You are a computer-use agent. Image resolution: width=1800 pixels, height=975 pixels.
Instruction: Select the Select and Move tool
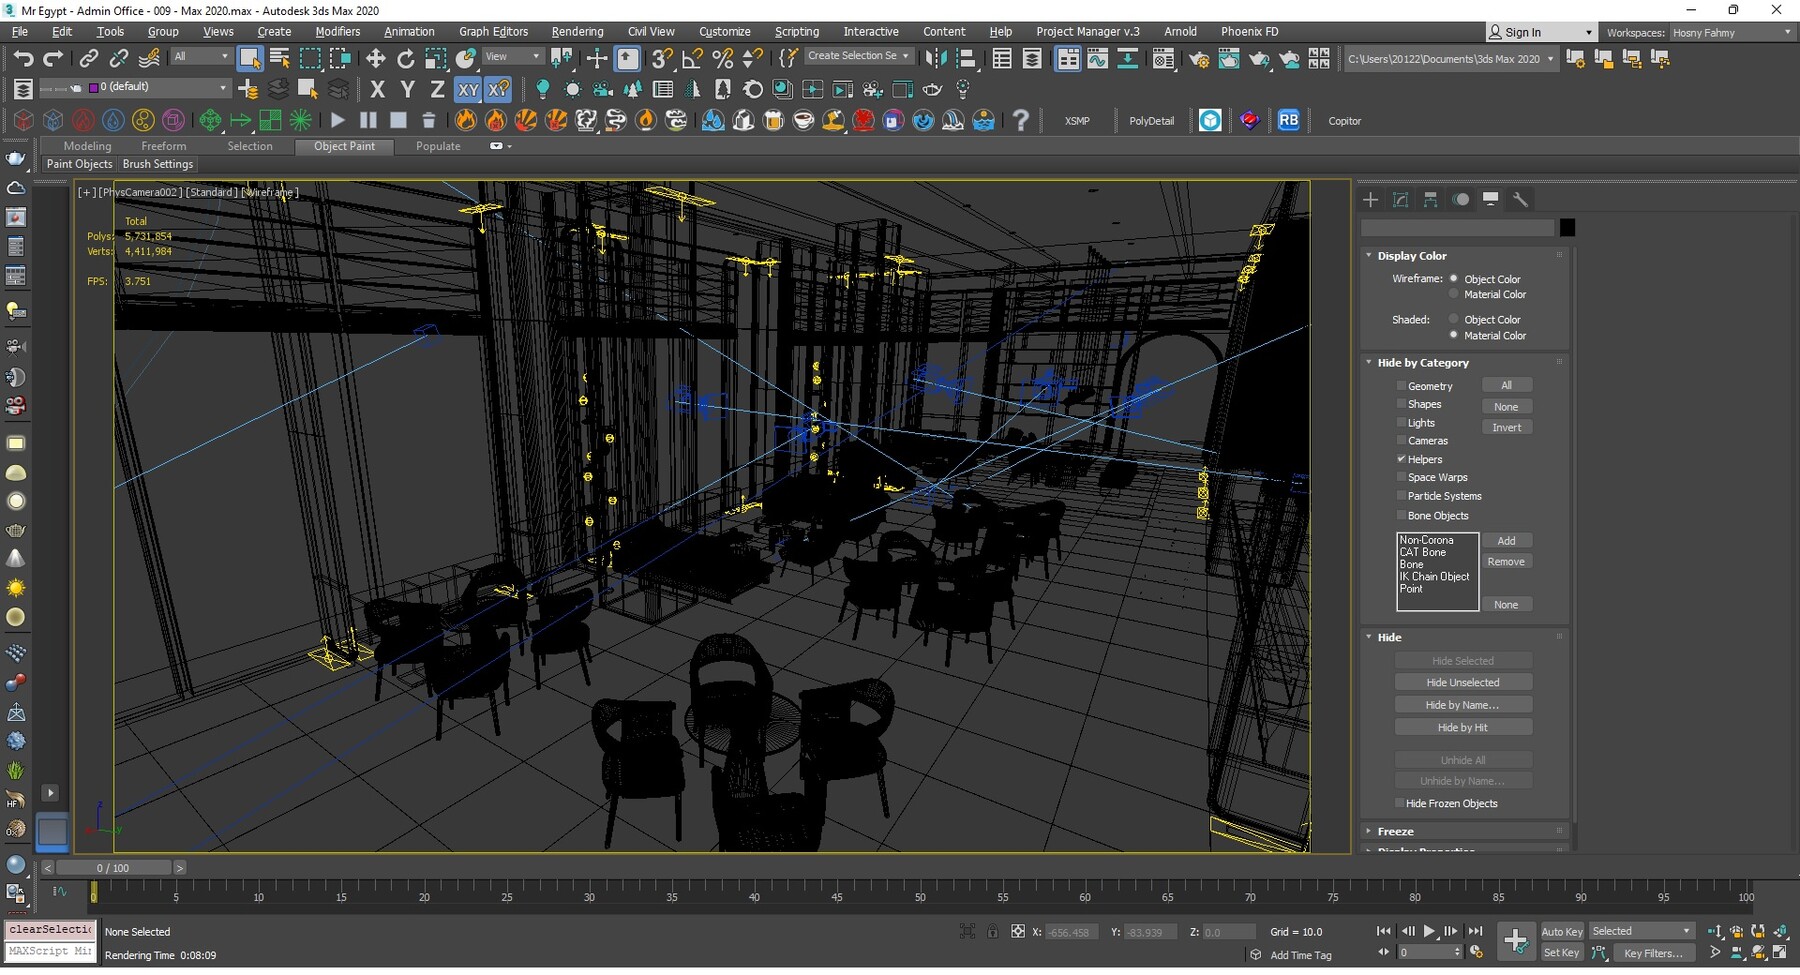(x=376, y=58)
